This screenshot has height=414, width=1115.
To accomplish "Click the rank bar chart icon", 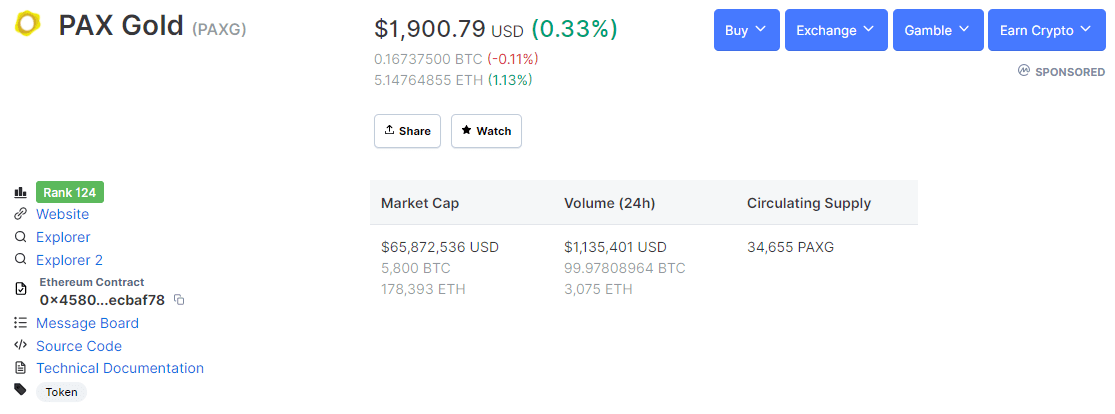I will [21, 192].
